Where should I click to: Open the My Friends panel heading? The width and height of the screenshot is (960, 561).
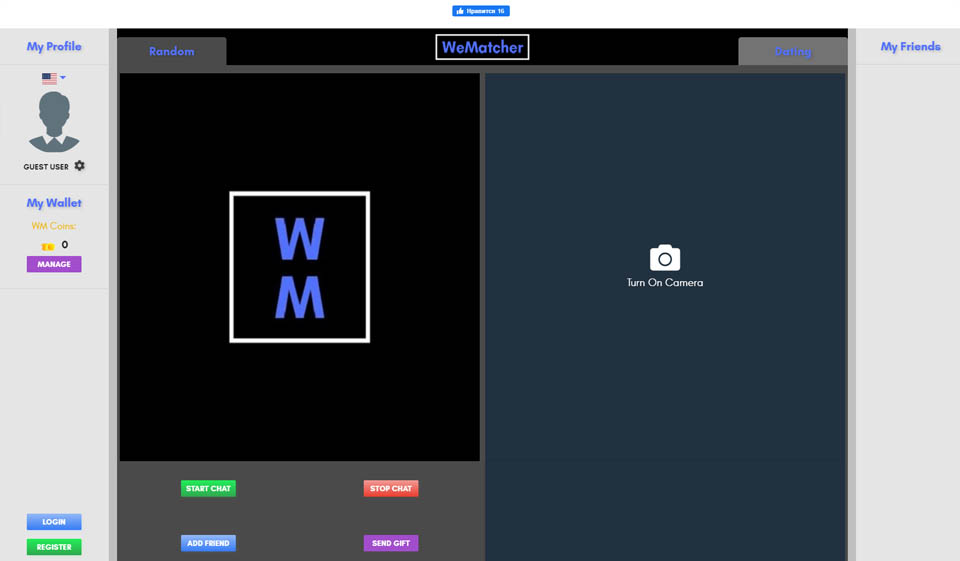tap(910, 46)
